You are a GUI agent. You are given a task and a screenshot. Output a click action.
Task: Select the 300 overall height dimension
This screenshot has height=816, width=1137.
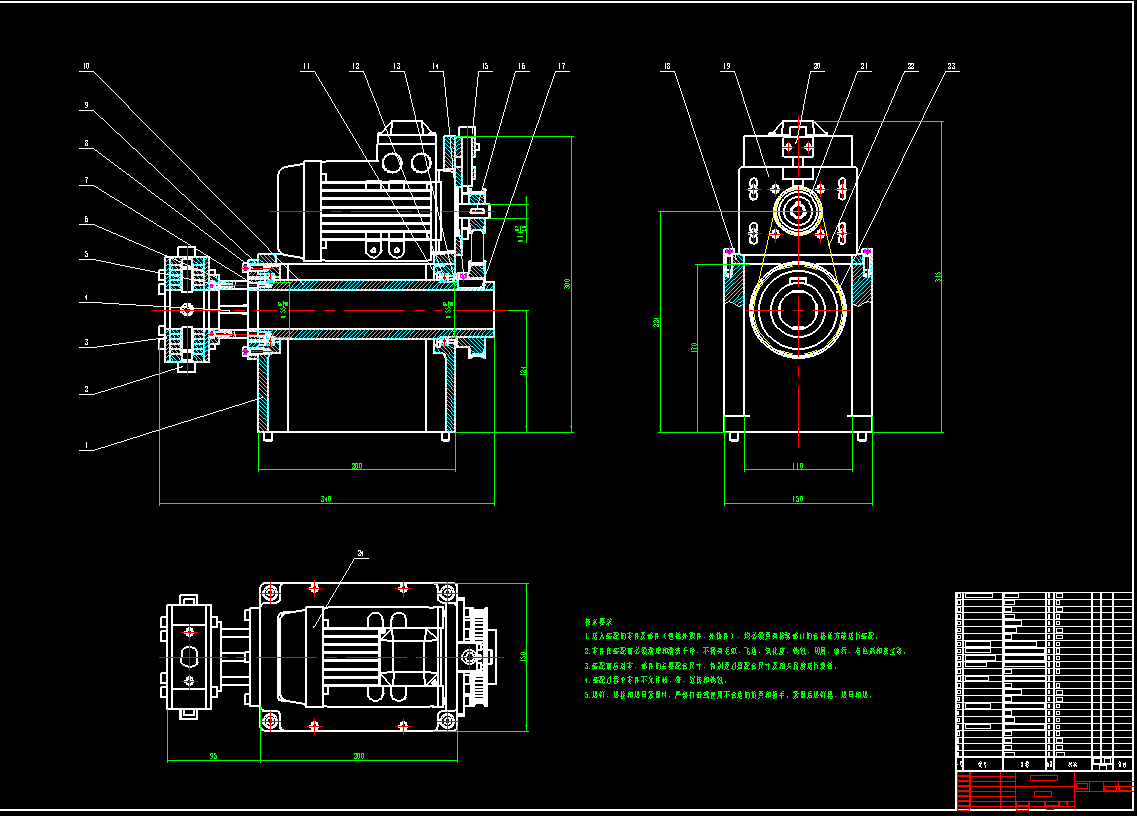click(567, 284)
